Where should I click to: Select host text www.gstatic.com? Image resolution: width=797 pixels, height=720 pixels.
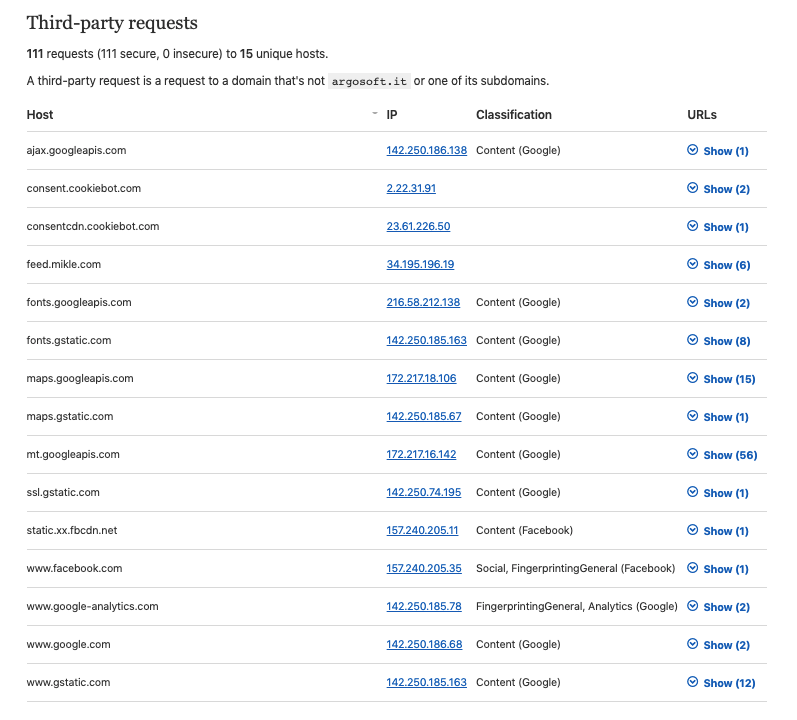coord(68,682)
